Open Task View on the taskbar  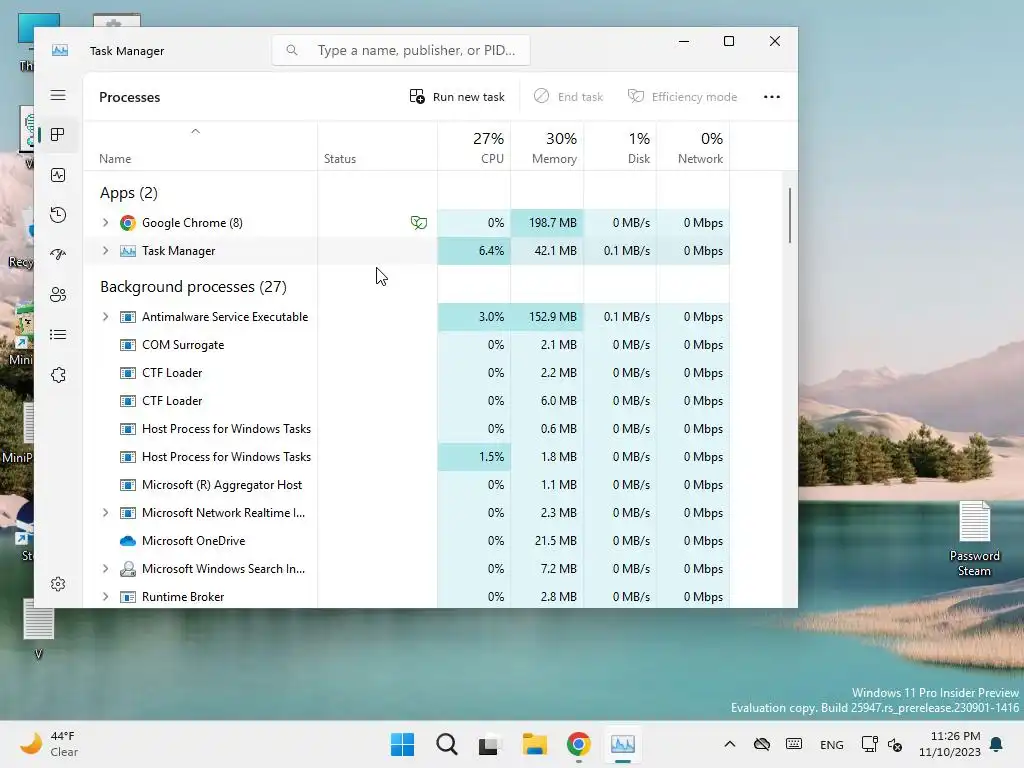tap(490, 744)
